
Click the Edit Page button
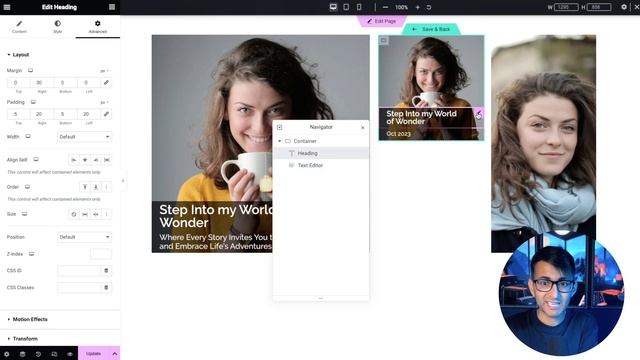coord(382,21)
